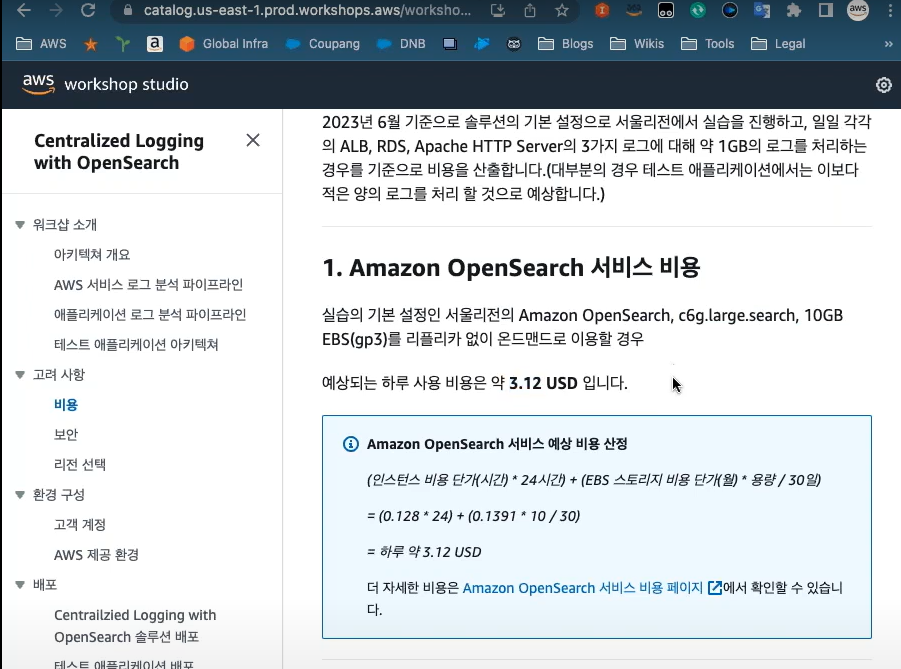The image size is (901, 669).
Task: Open the Global Infra bookmark
Action: (224, 44)
